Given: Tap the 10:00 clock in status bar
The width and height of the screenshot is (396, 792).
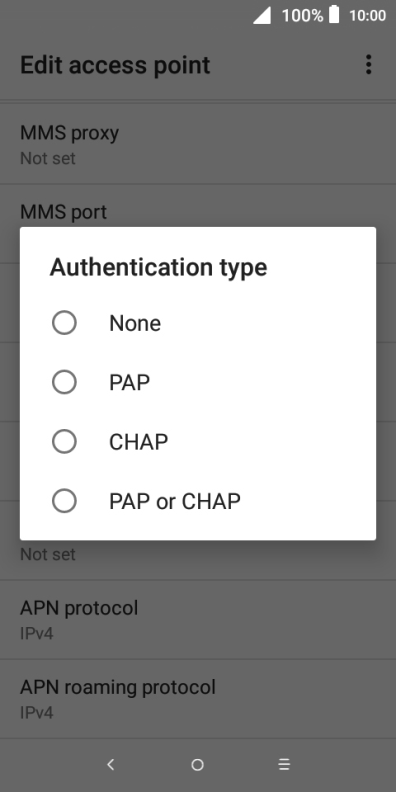Looking at the screenshot, I should (x=367, y=16).
